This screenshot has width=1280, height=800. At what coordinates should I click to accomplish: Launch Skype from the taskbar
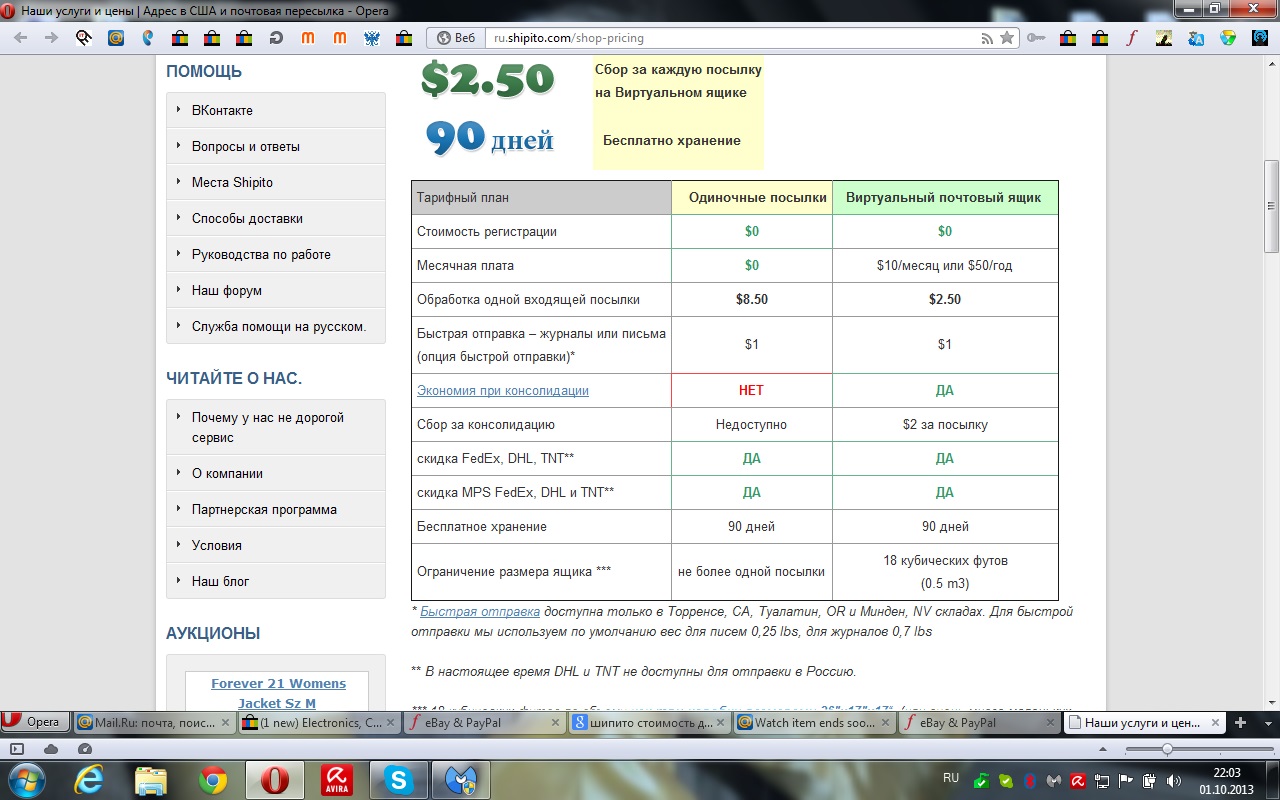click(x=399, y=780)
